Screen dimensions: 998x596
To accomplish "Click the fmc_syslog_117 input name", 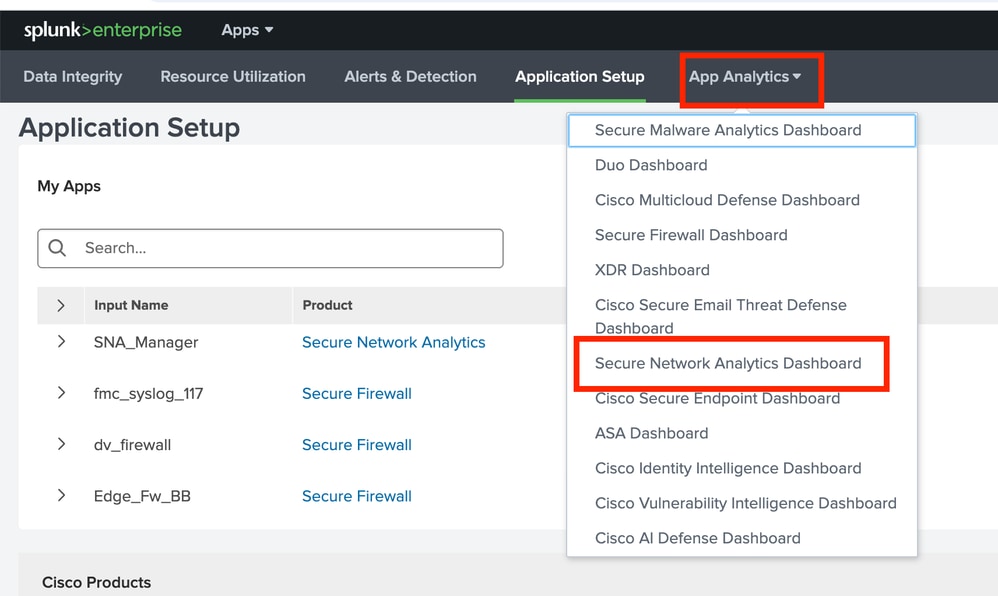I will pyautogui.click(x=148, y=394).
